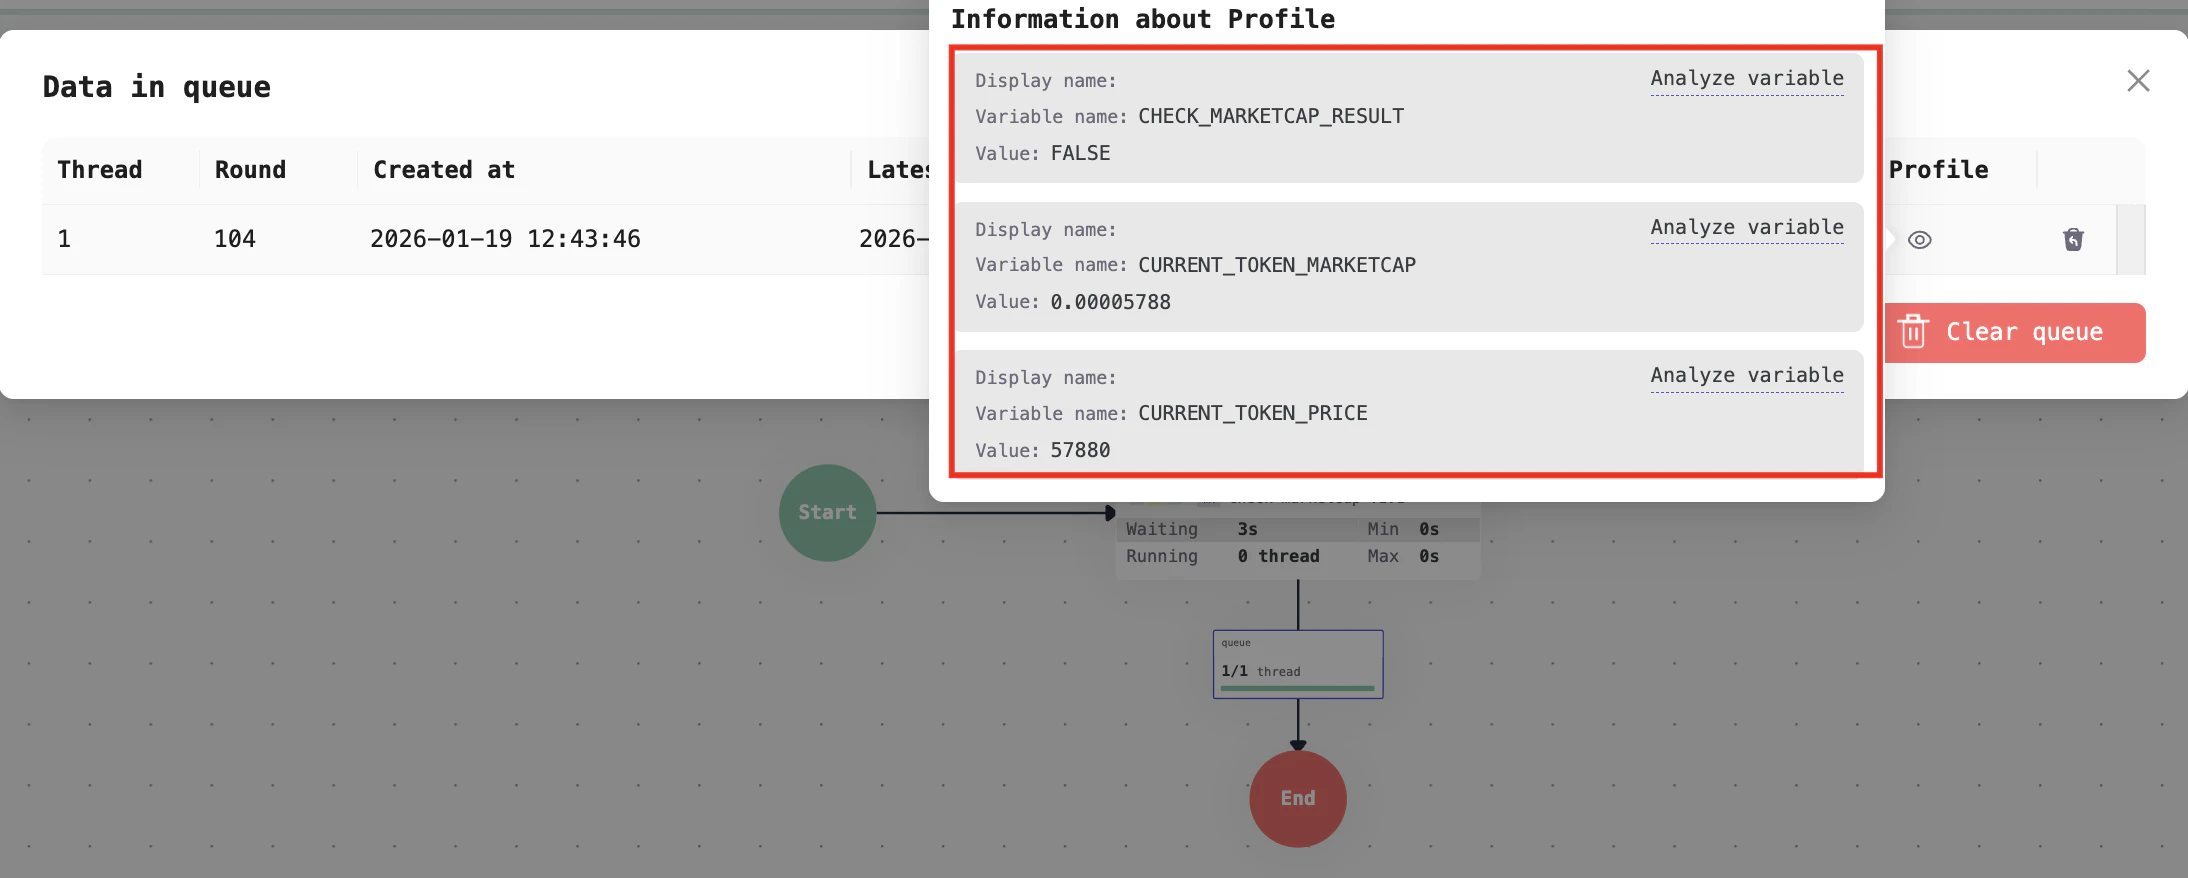The image size is (2188, 878).
Task: Click the Created at column header
Action: pyautogui.click(x=444, y=170)
